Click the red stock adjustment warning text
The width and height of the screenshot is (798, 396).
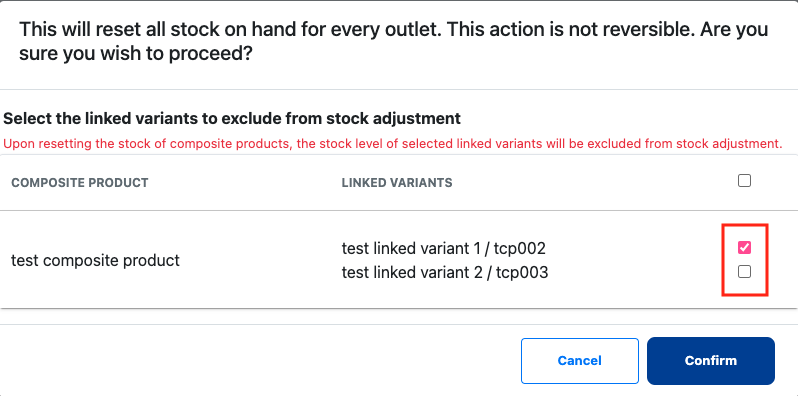pyautogui.click(x=392, y=144)
